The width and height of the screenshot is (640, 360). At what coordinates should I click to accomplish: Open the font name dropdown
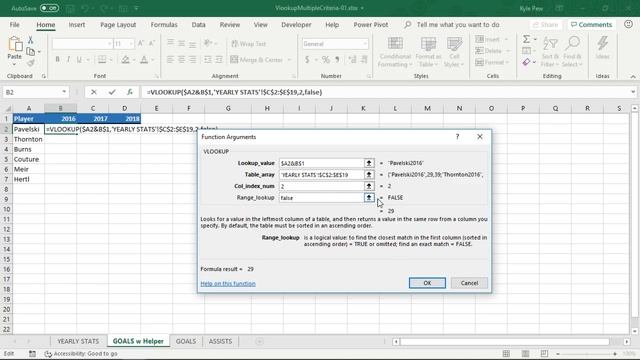pyautogui.click(x=109, y=44)
